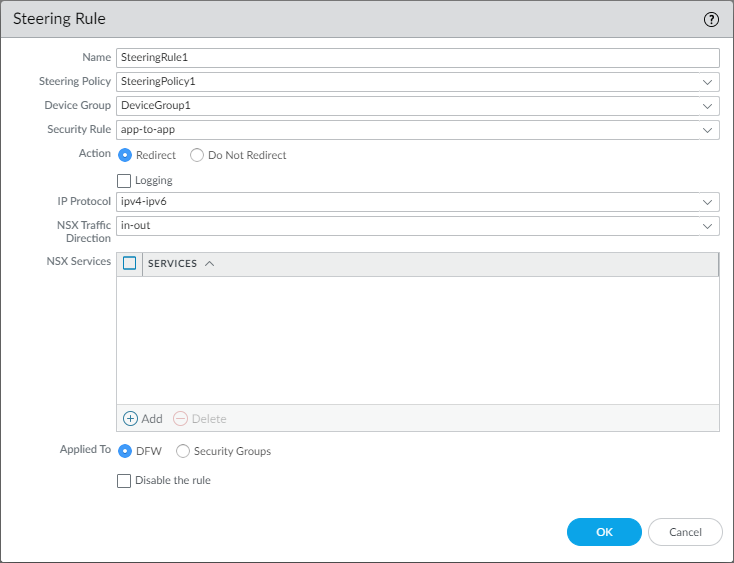Choose the Do Not Redirect option

[197, 156]
